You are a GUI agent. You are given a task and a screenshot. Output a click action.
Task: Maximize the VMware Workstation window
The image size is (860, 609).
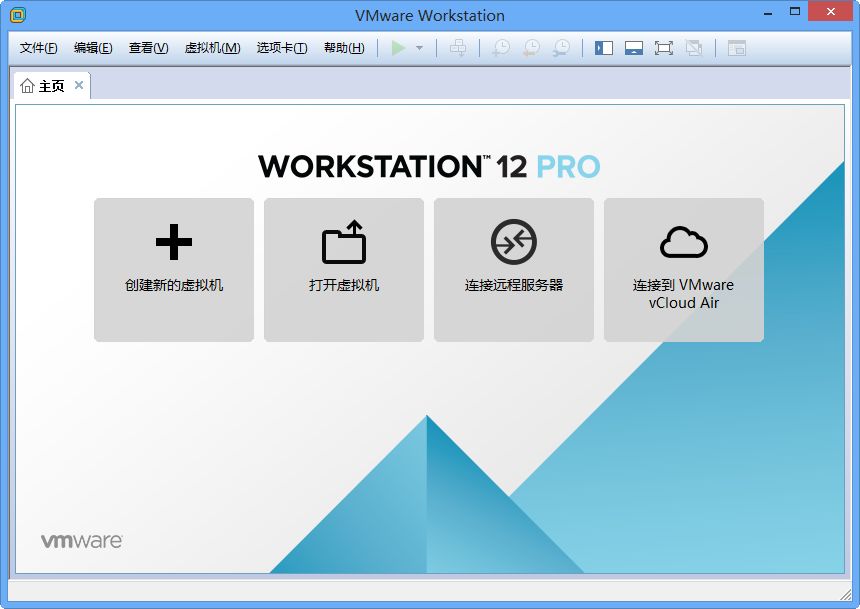(x=795, y=12)
